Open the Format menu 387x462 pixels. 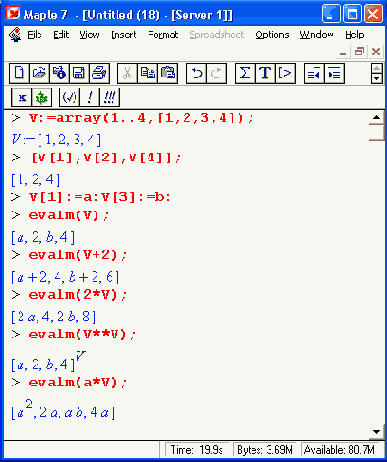(163, 35)
